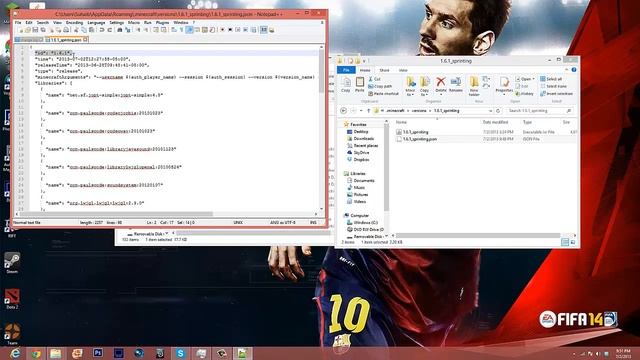Open the Language menu in Notepad++
The height and width of the screenshot is (360, 640).
coord(96,23)
